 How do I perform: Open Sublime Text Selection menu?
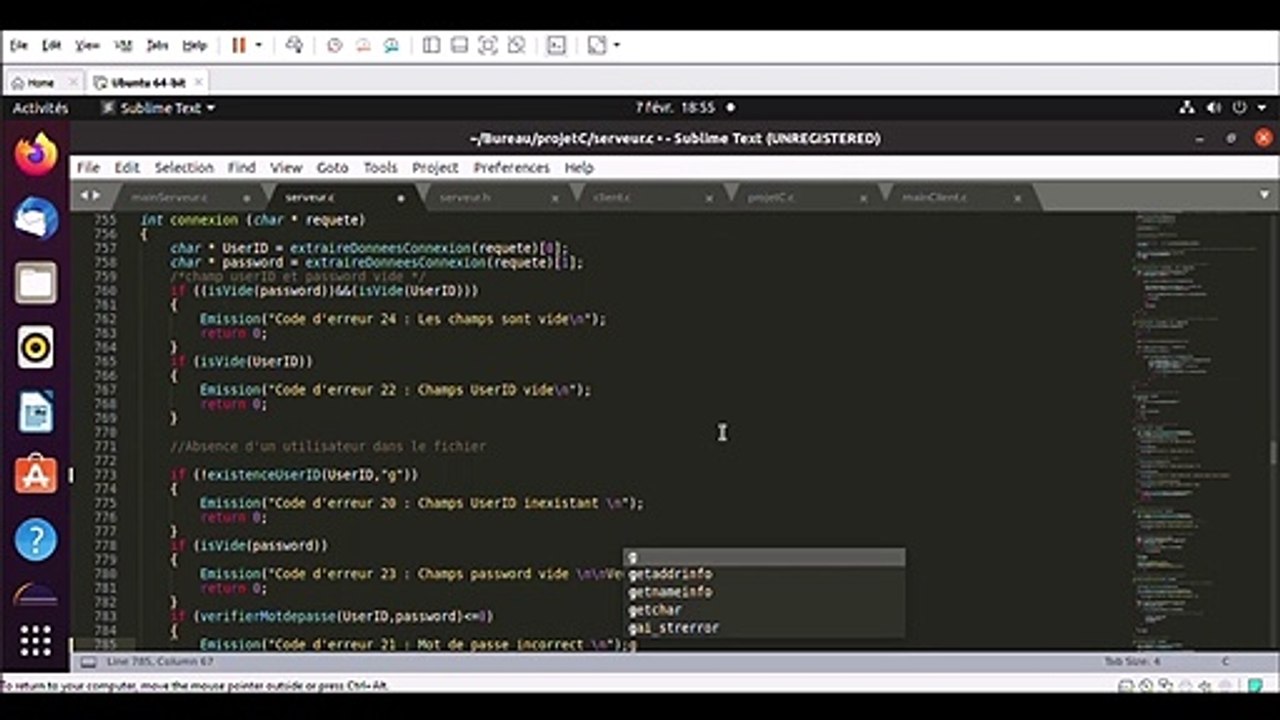(184, 167)
